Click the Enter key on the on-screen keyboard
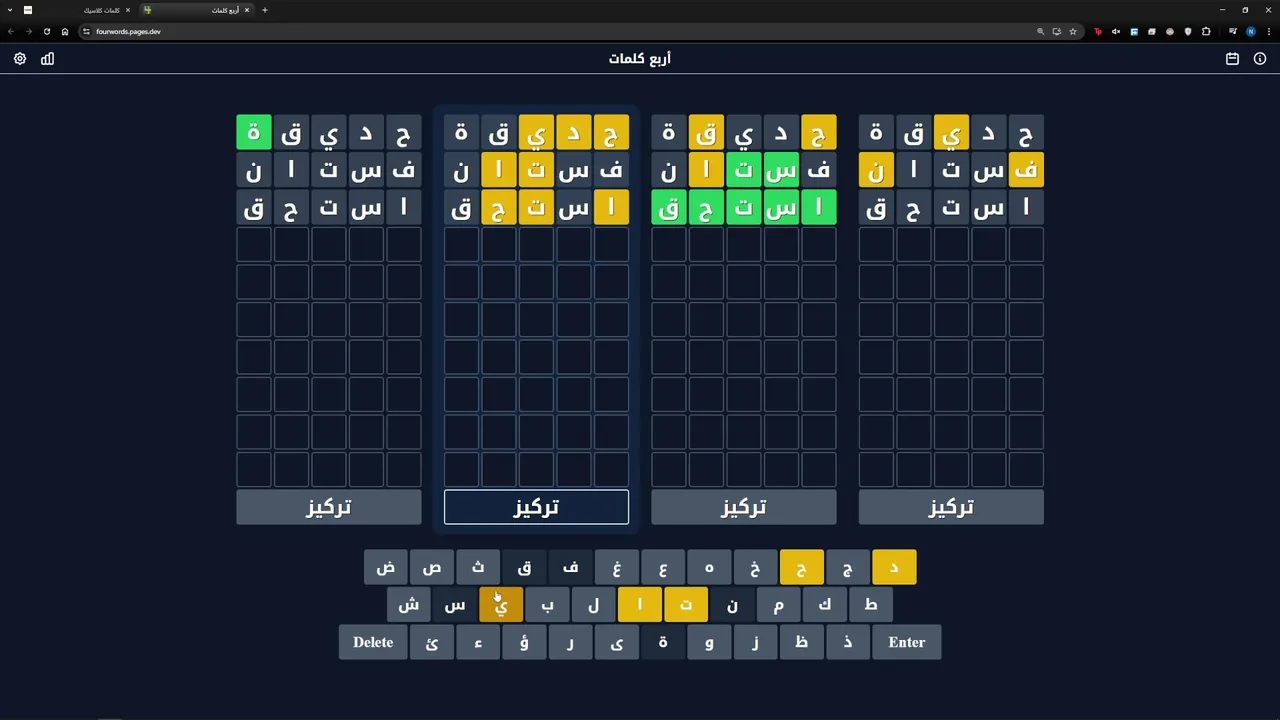 (x=907, y=642)
